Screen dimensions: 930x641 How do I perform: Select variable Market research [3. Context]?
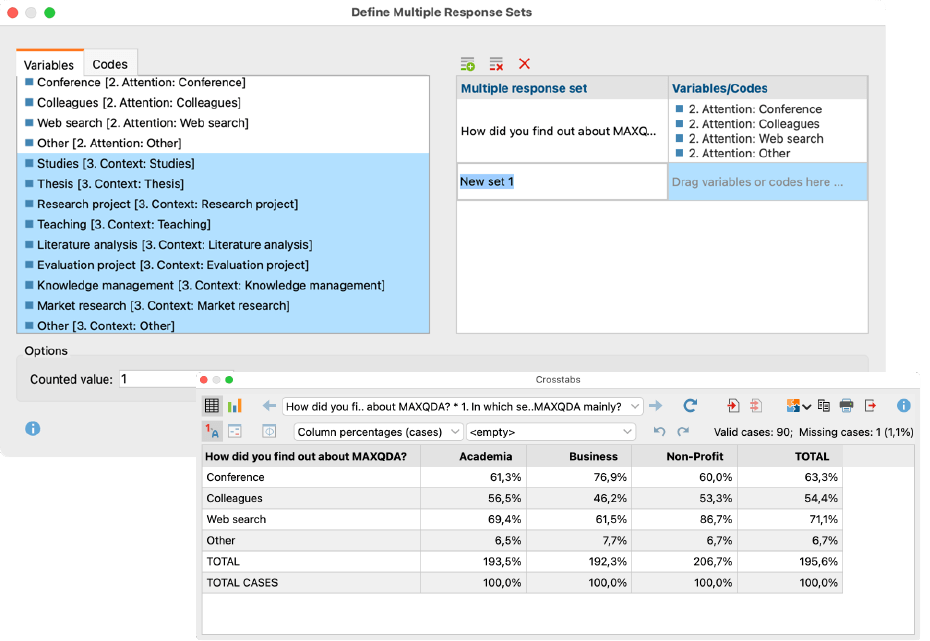point(223,305)
